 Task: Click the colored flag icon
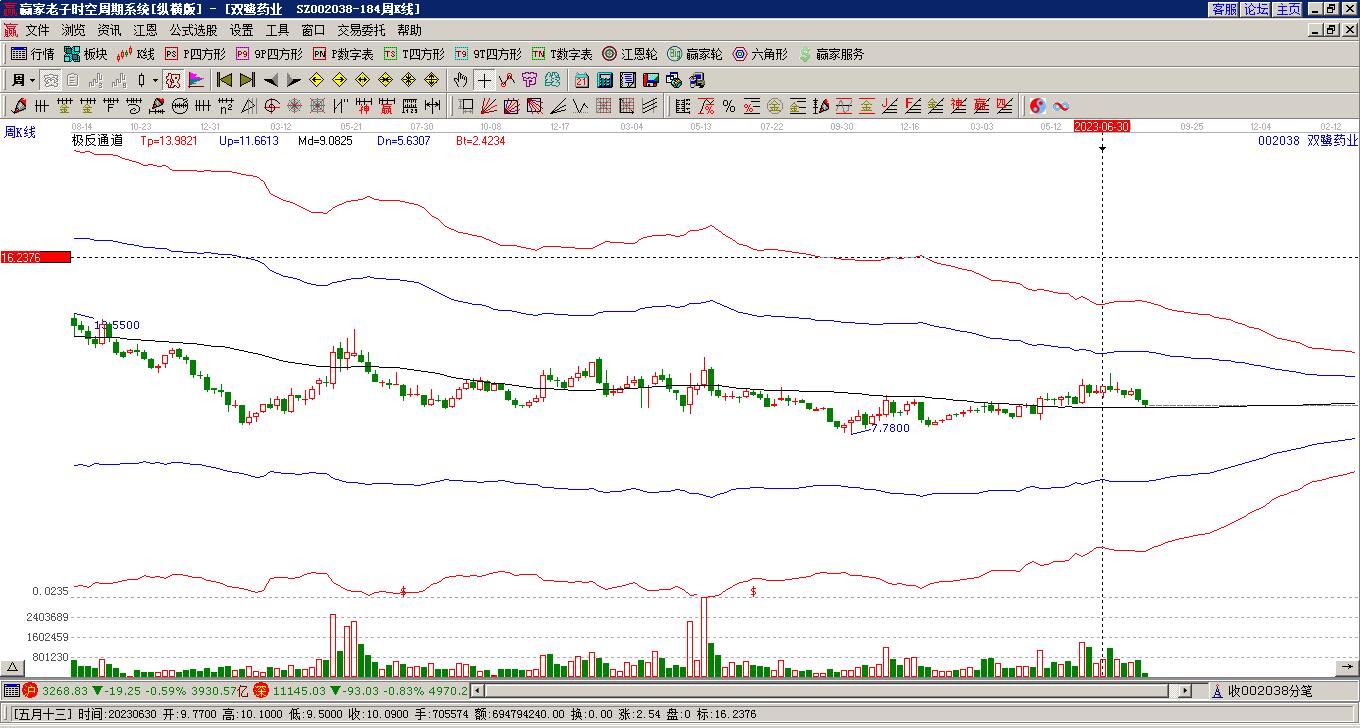click(195, 80)
